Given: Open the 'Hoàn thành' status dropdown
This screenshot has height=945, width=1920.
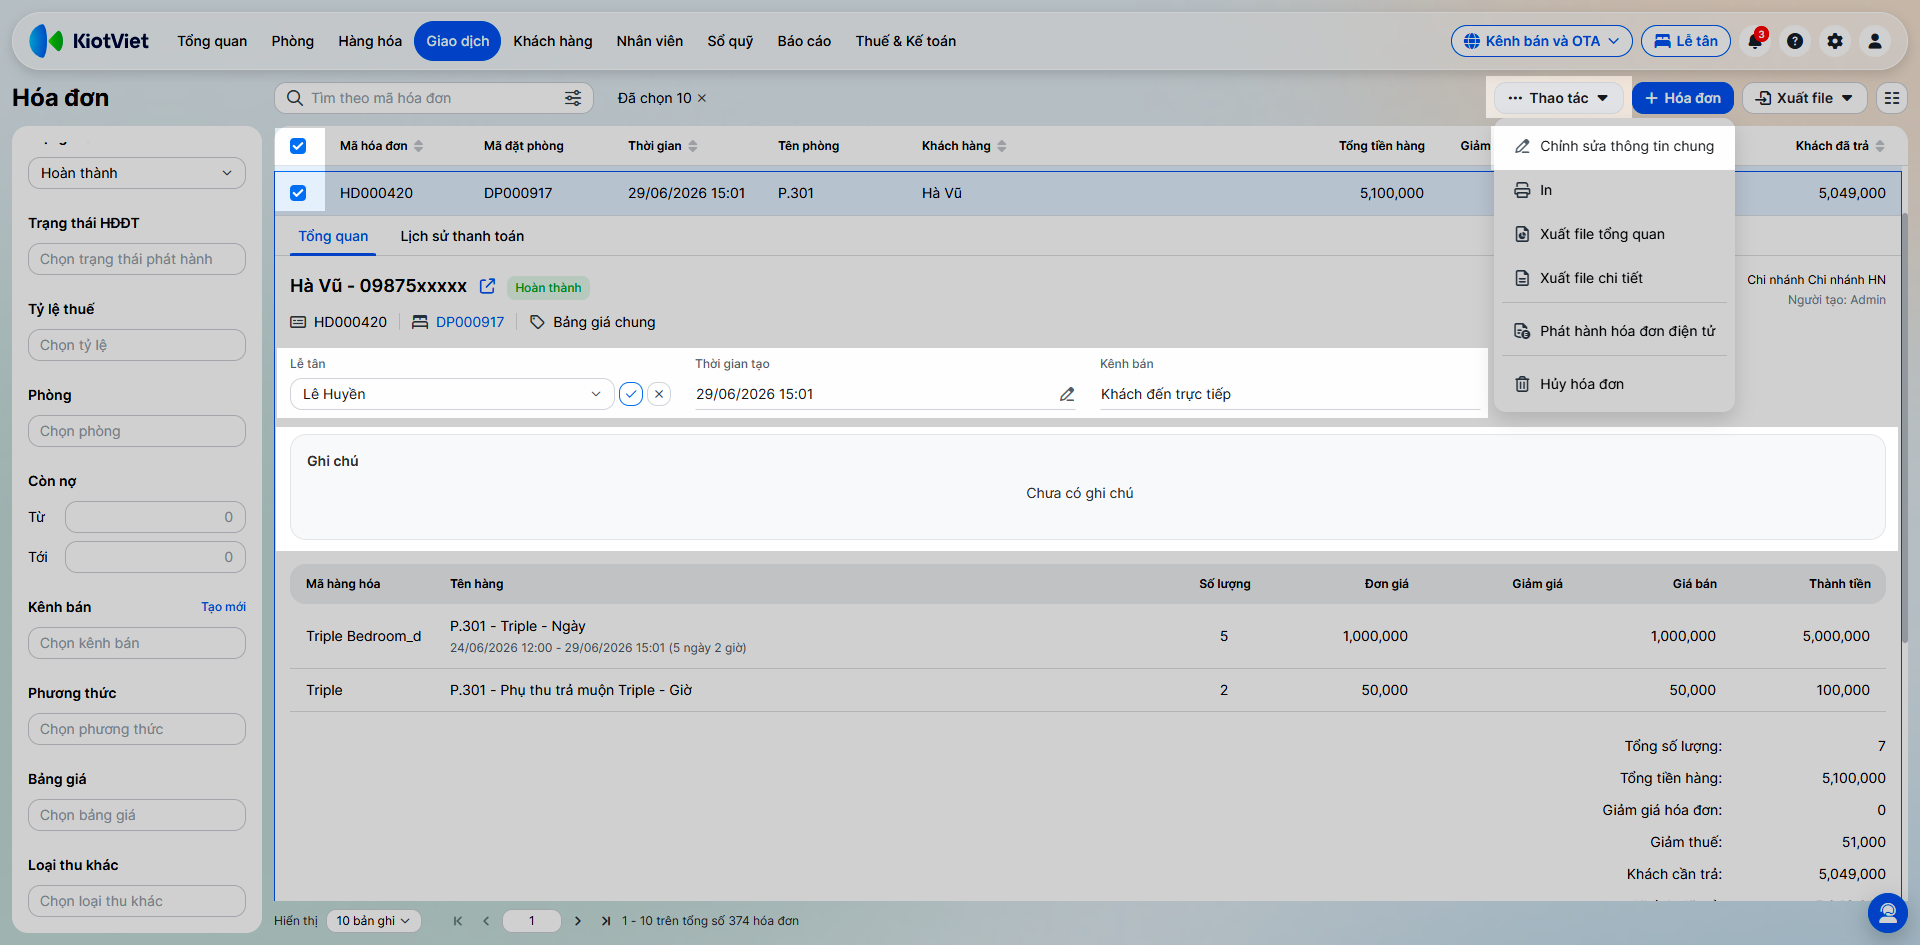Looking at the screenshot, I should 137,173.
